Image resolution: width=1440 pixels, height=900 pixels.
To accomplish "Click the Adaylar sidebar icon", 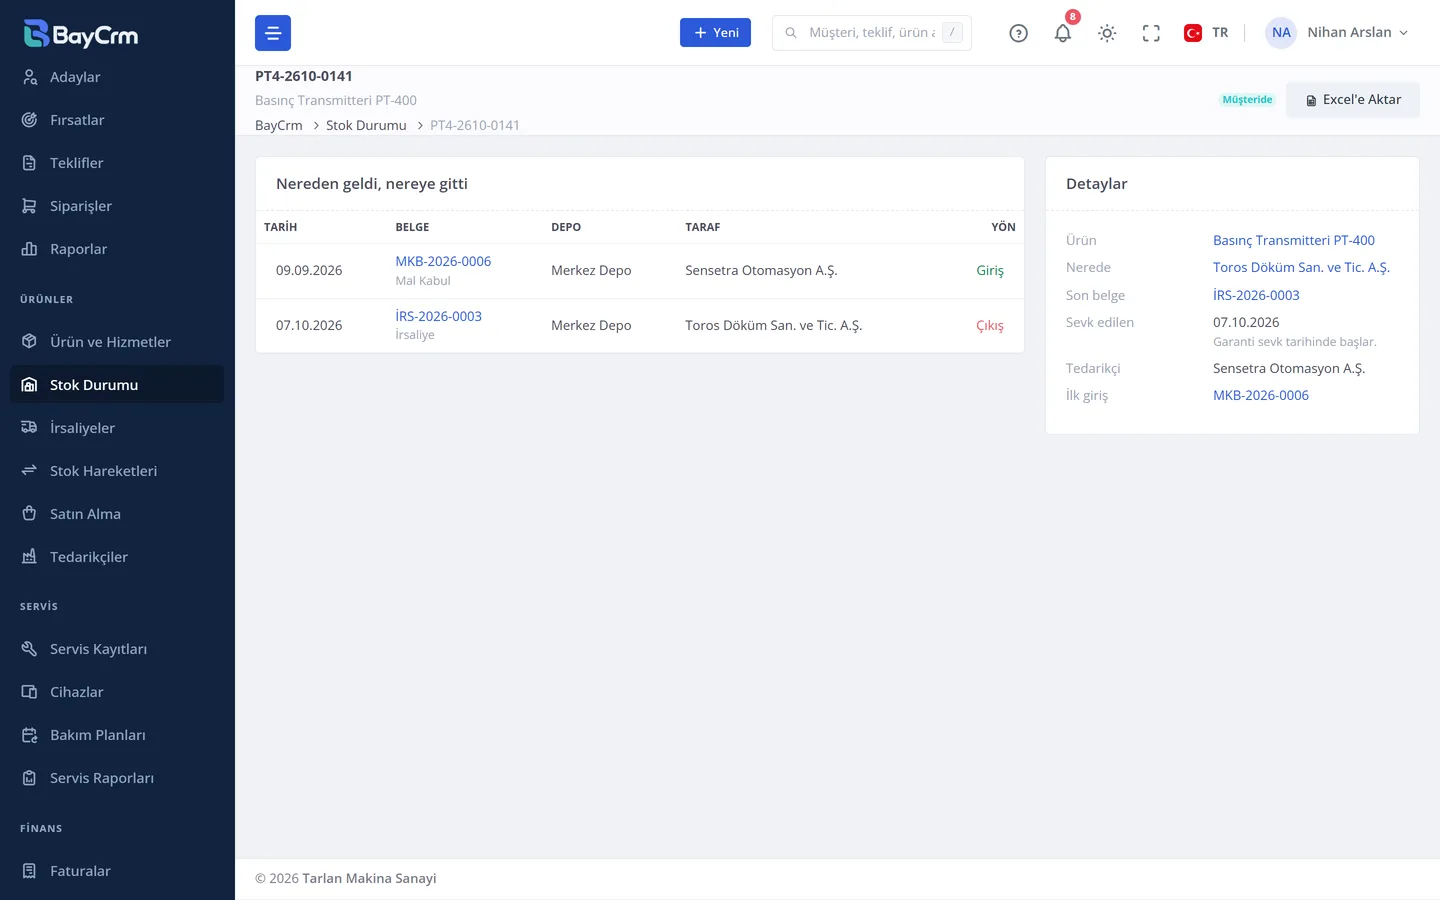I will [x=30, y=77].
